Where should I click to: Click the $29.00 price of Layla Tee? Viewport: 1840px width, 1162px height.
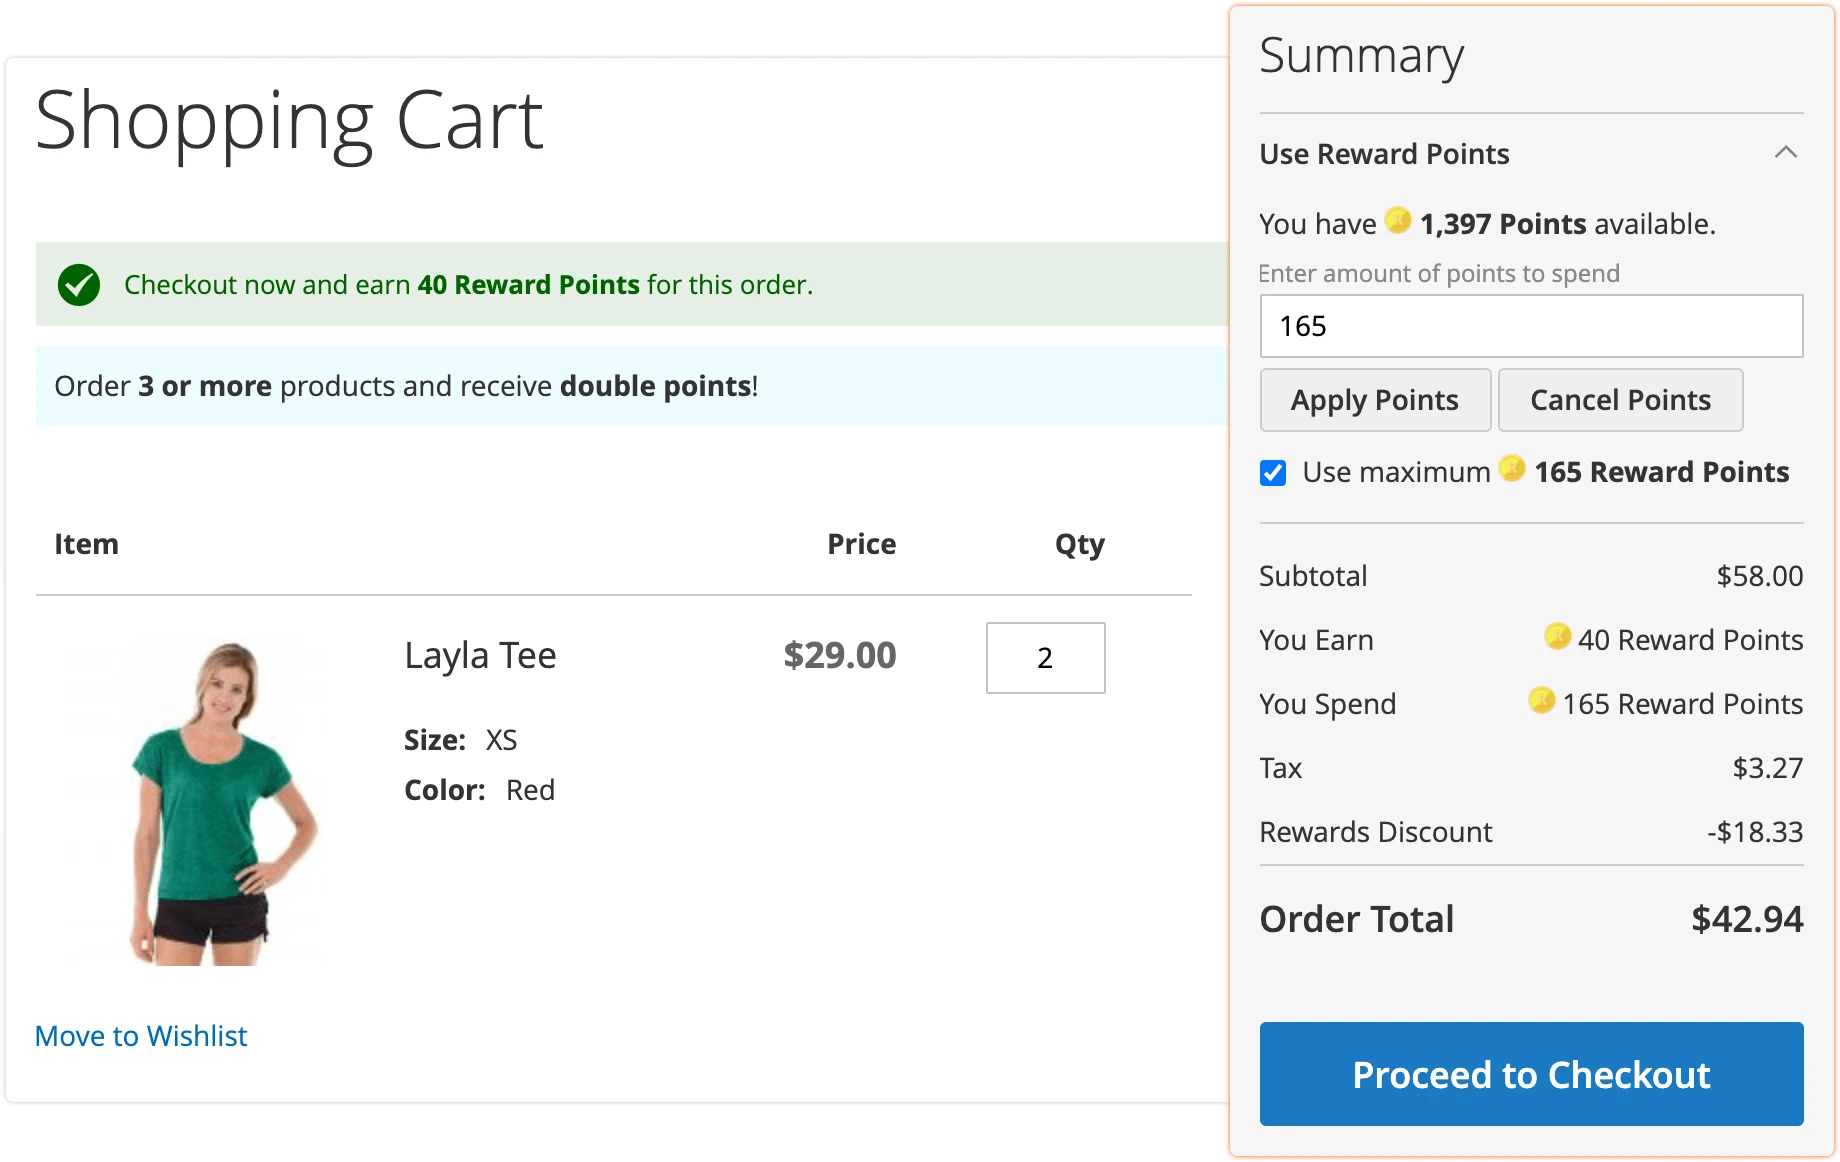(x=838, y=656)
